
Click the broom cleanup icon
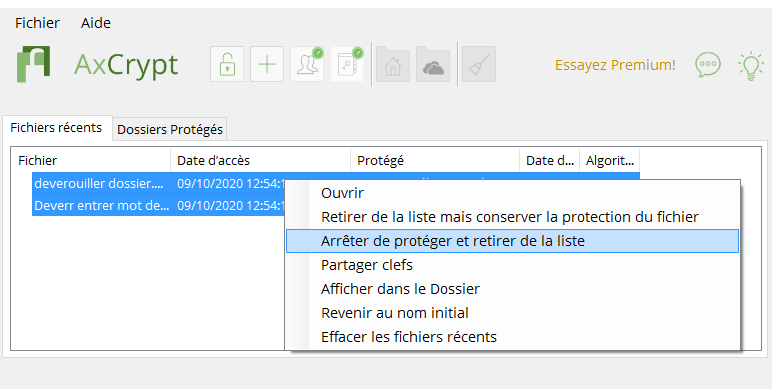click(479, 65)
